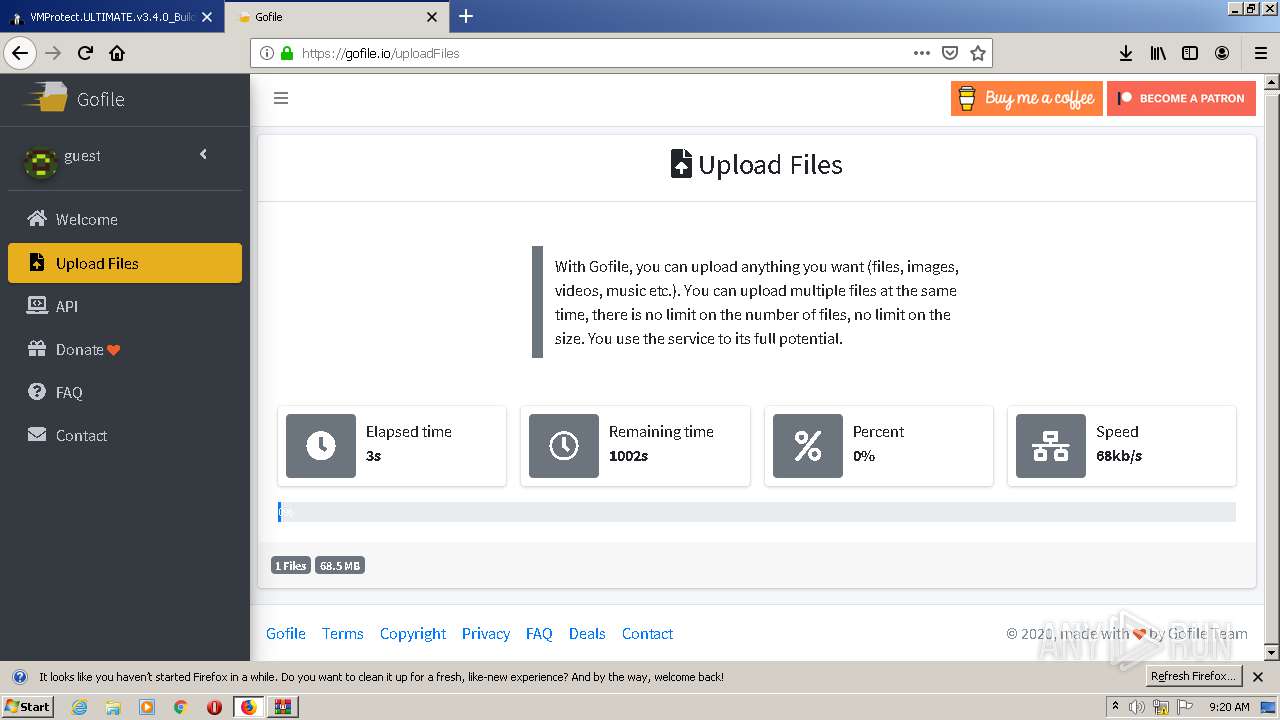This screenshot has height=720, width=1280.
Task: Open the Chrome taskbar icon
Action: pos(180,707)
